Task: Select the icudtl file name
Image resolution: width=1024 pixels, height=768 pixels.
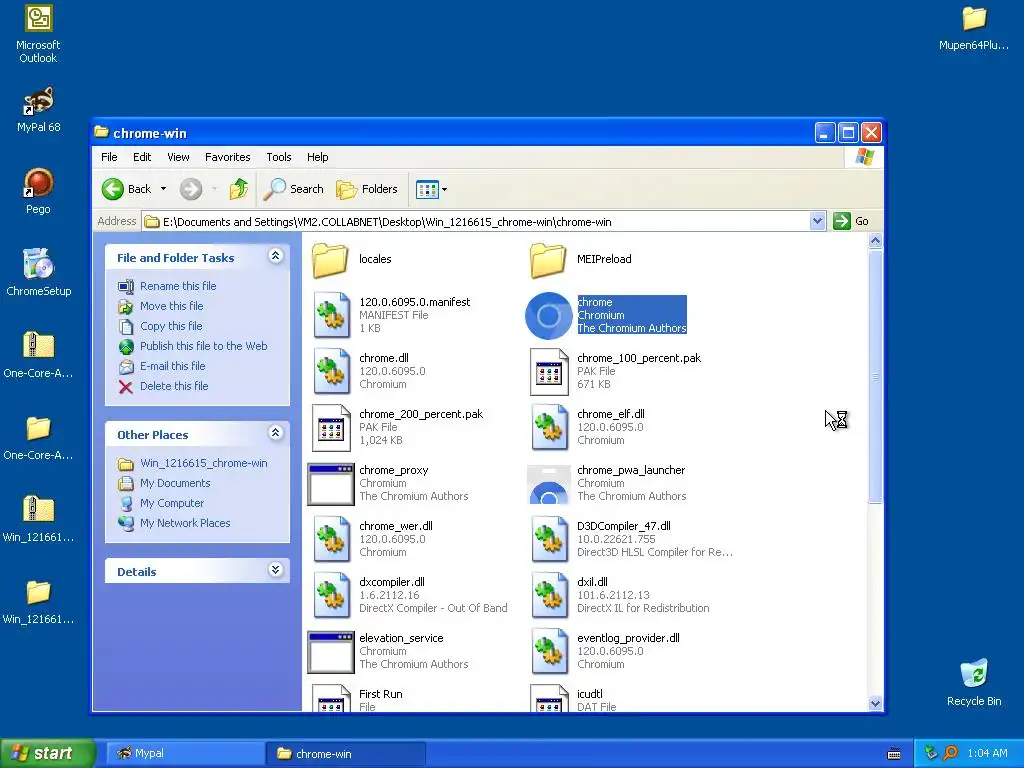Action: 590,694
